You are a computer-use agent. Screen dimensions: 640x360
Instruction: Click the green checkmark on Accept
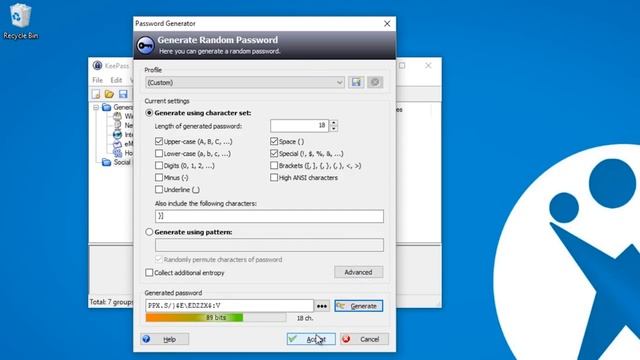[293, 338]
